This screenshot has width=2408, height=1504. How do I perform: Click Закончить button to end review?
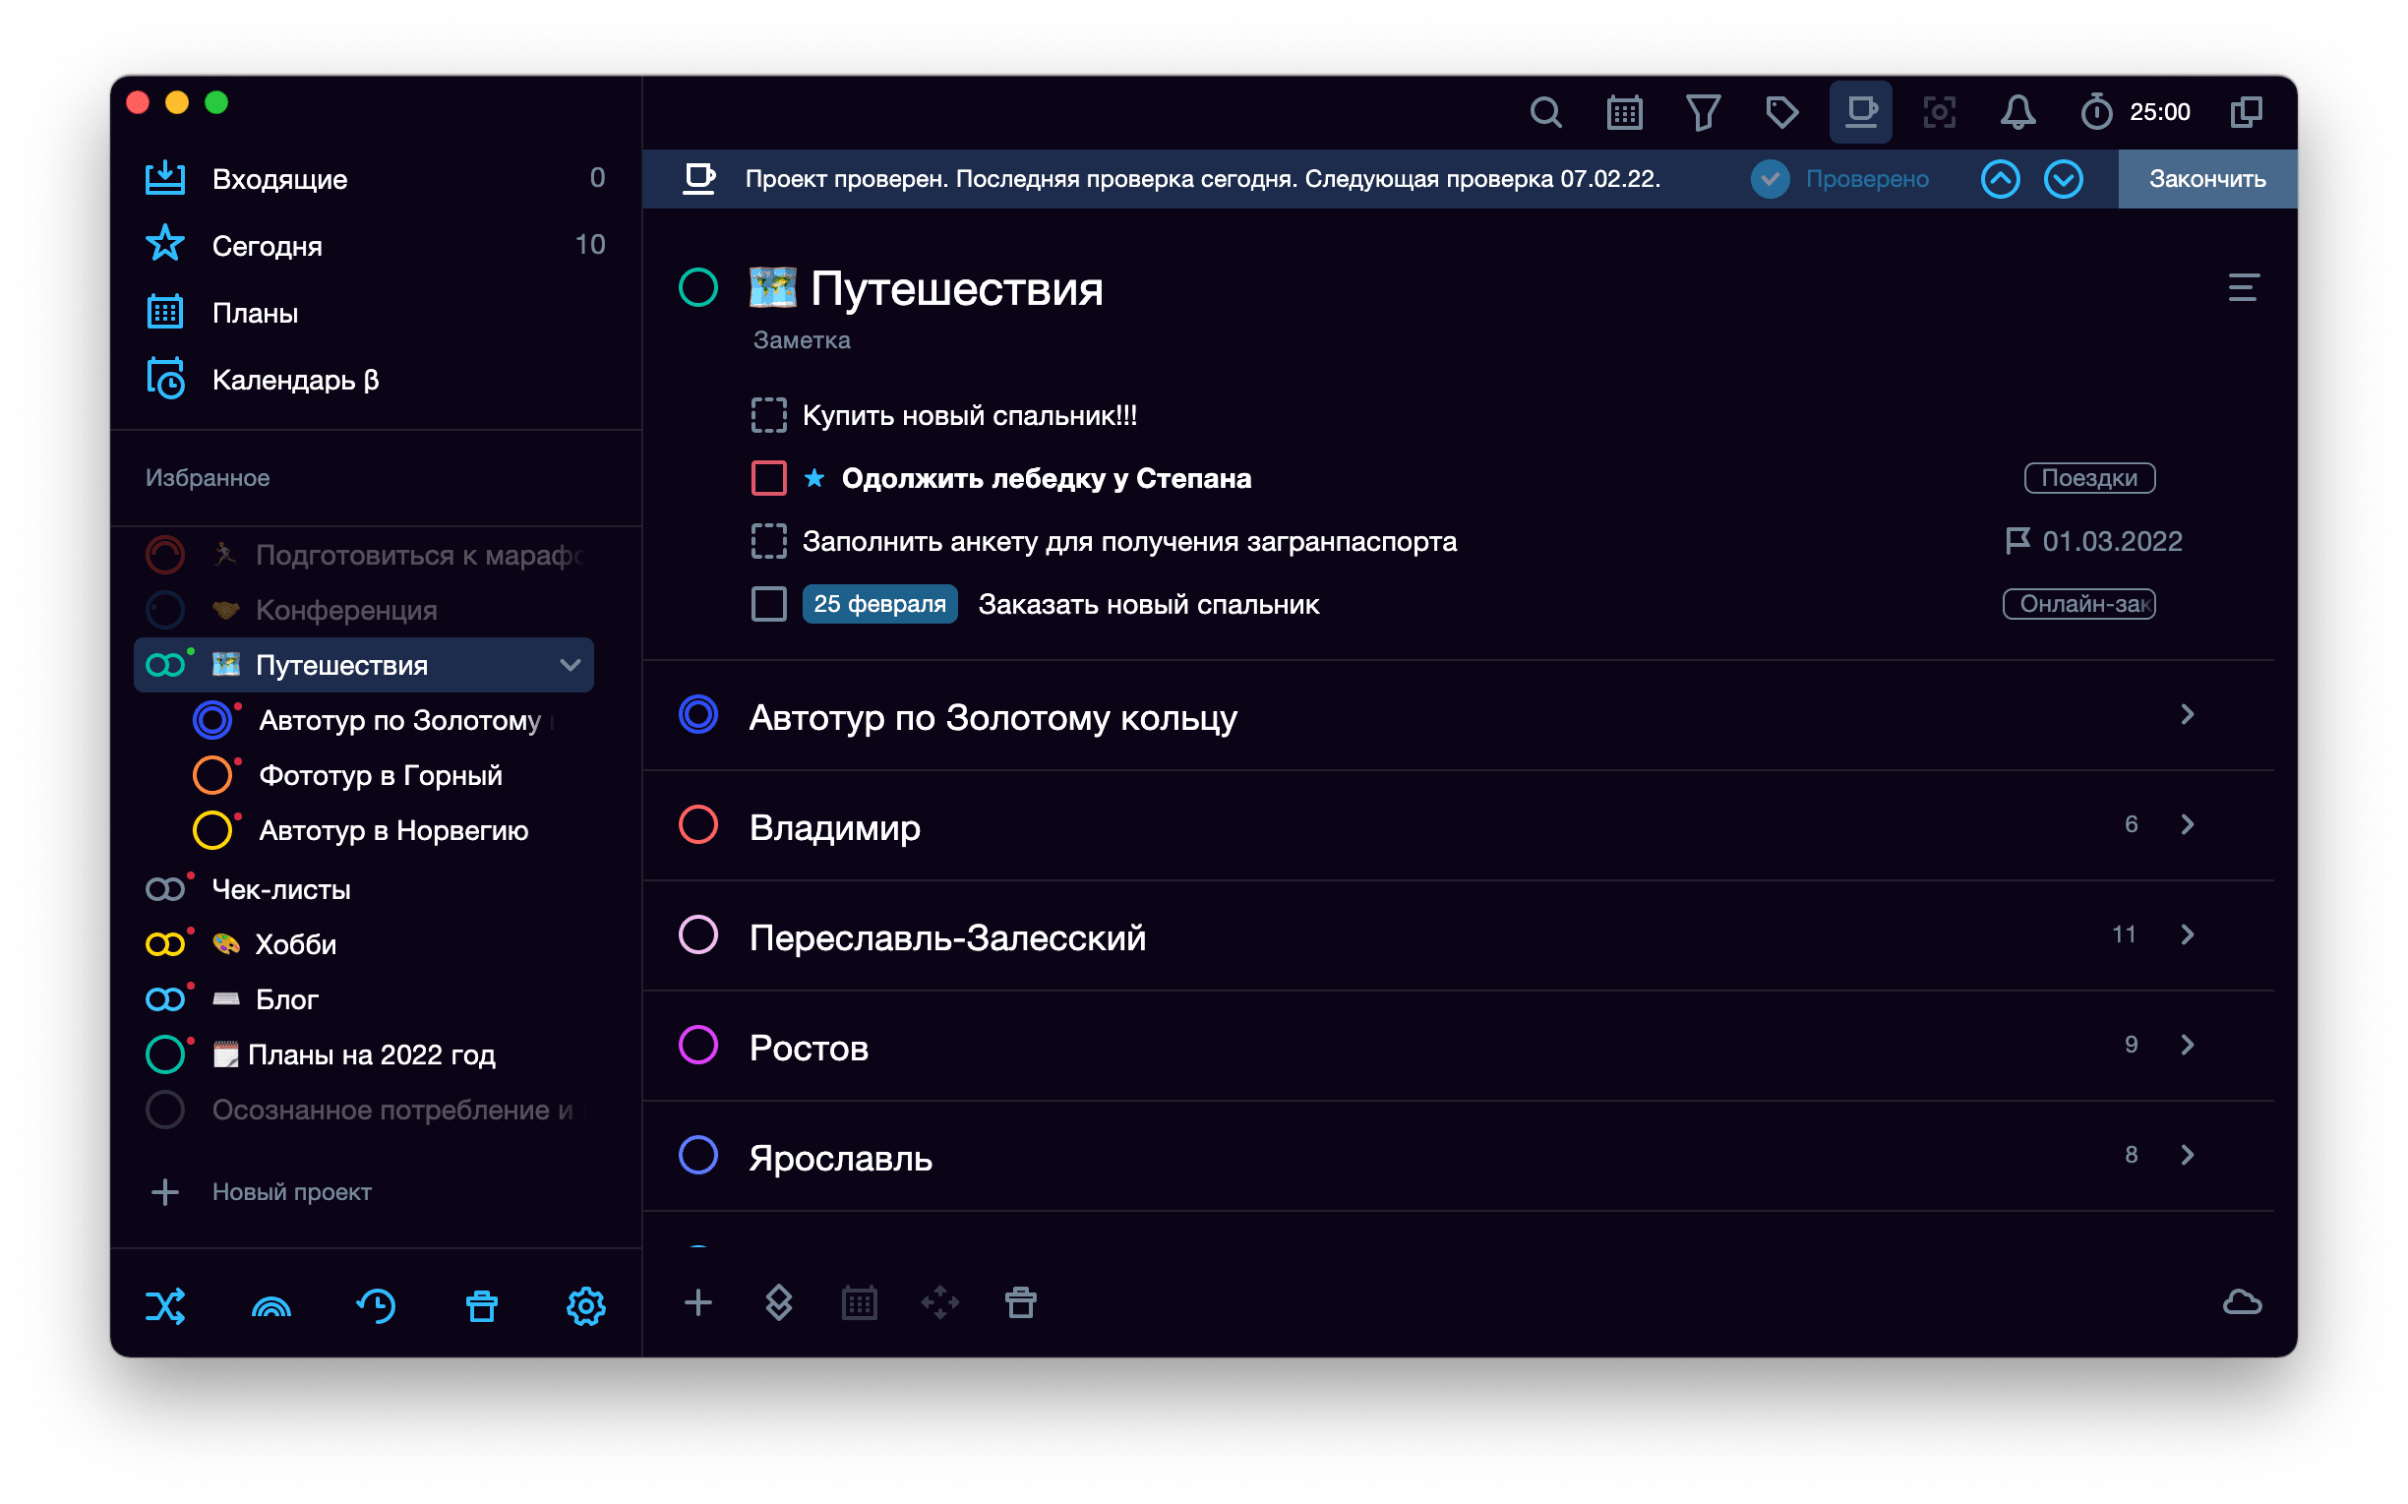(2206, 179)
